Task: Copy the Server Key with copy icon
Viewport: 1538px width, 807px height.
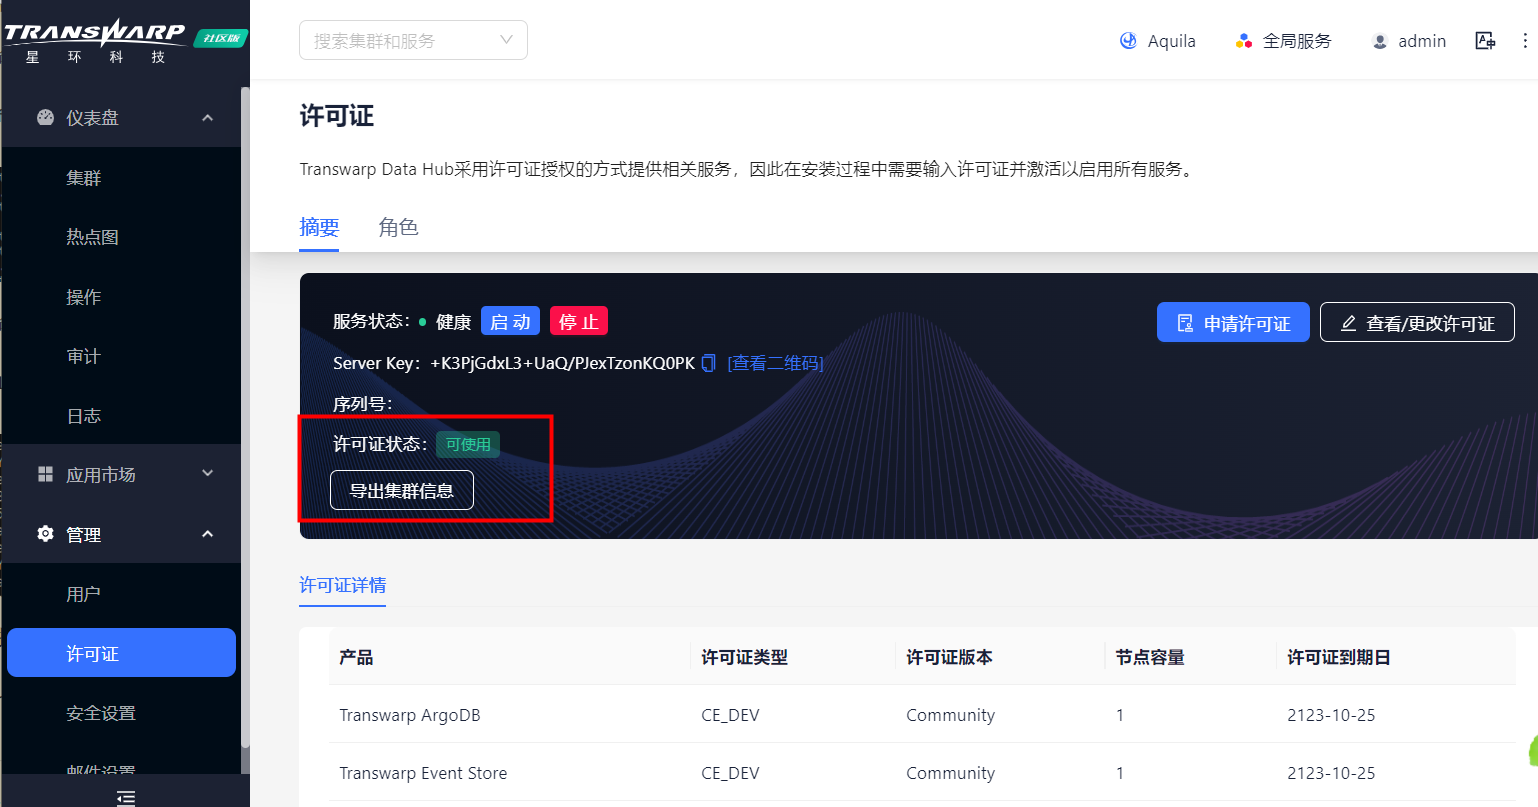Action: tap(708, 363)
